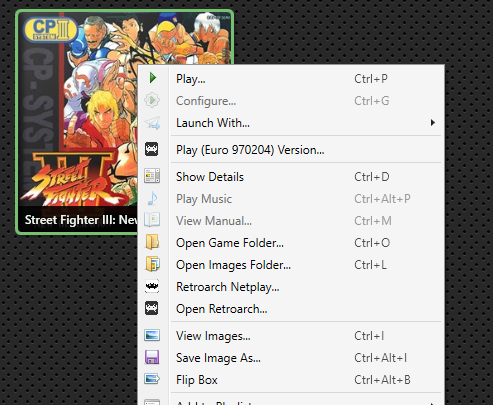Click the Ctrl+O shortcut label

pyautogui.click(x=372, y=243)
